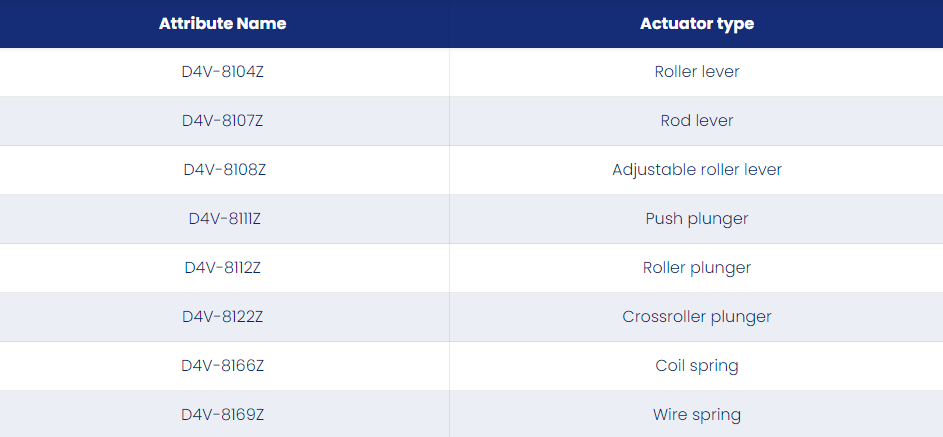The width and height of the screenshot is (943, 437).
Task: Click the Attribute Name column header
Action: tap(223, 23)
